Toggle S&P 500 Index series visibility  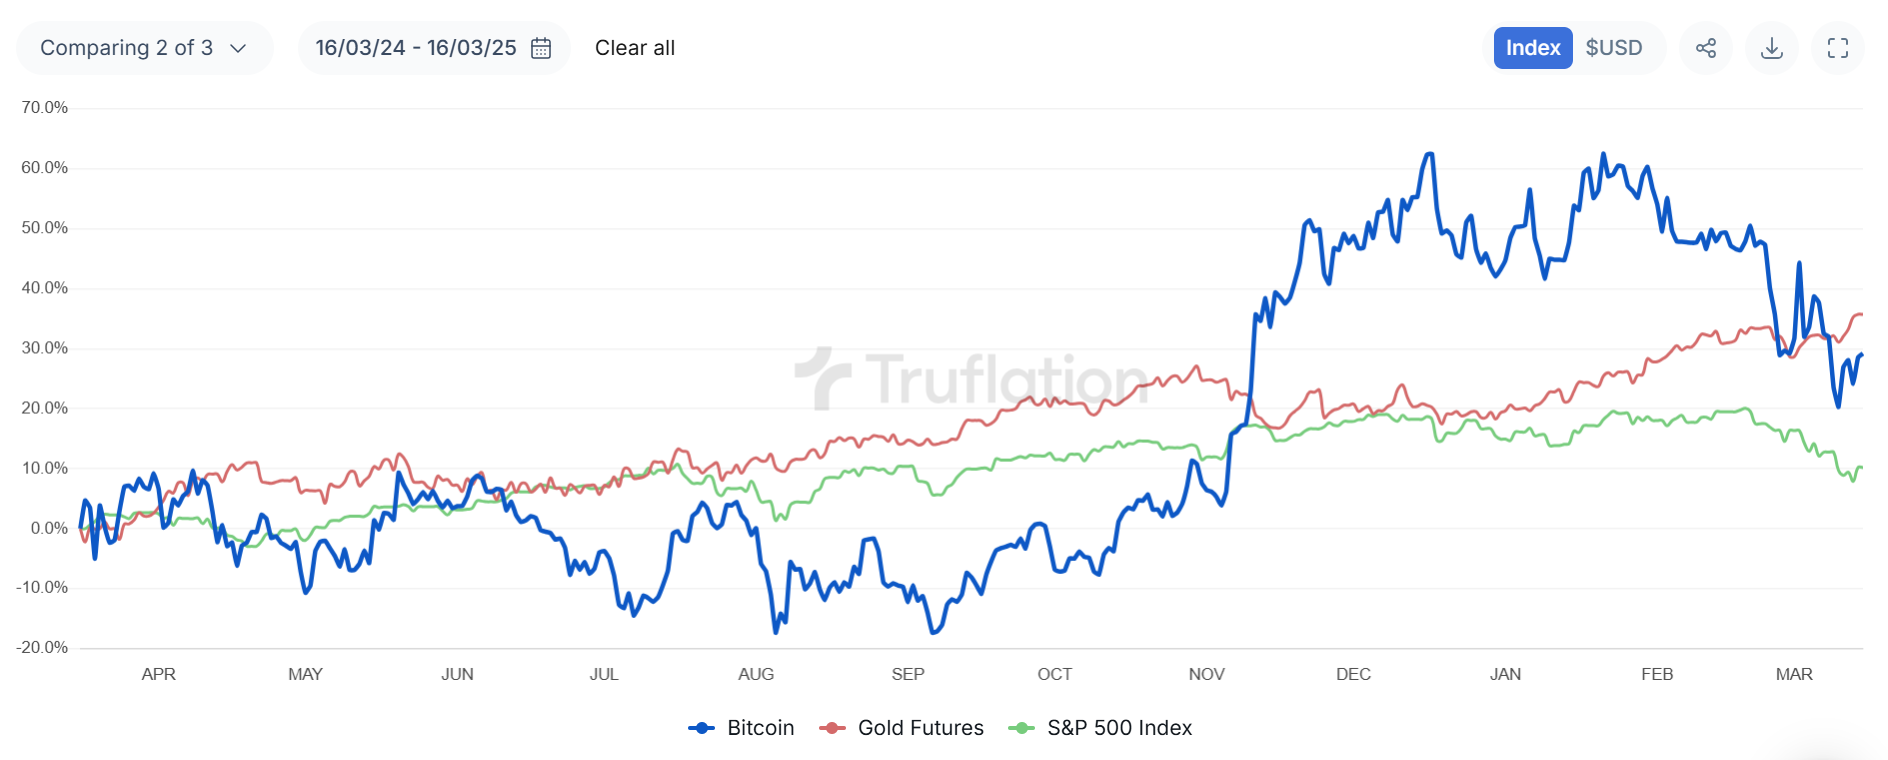point(1118,728)
